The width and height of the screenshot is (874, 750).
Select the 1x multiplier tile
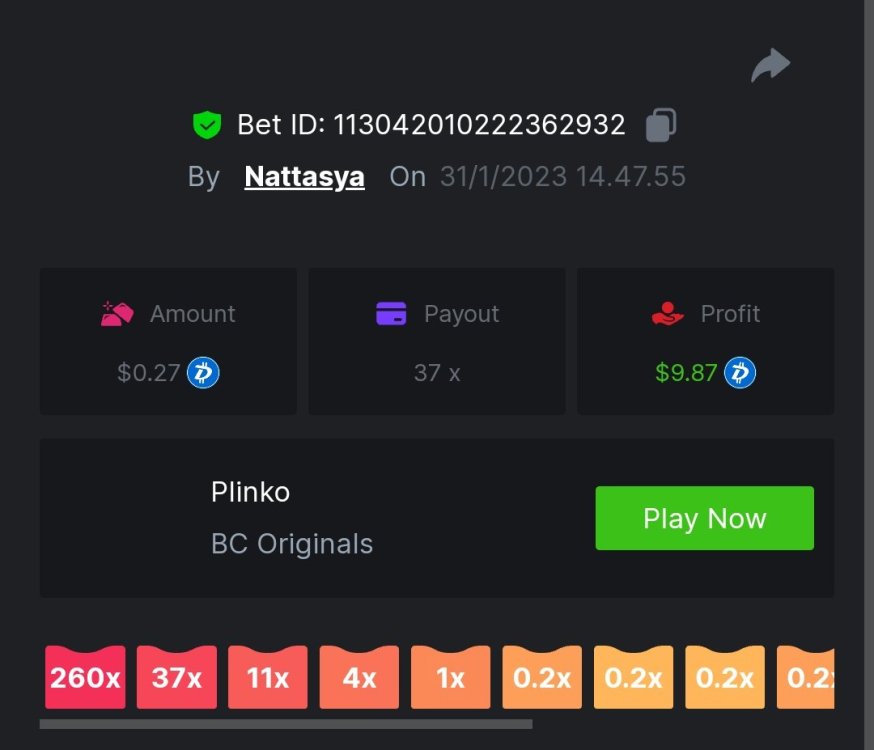(x=450, y=678)
